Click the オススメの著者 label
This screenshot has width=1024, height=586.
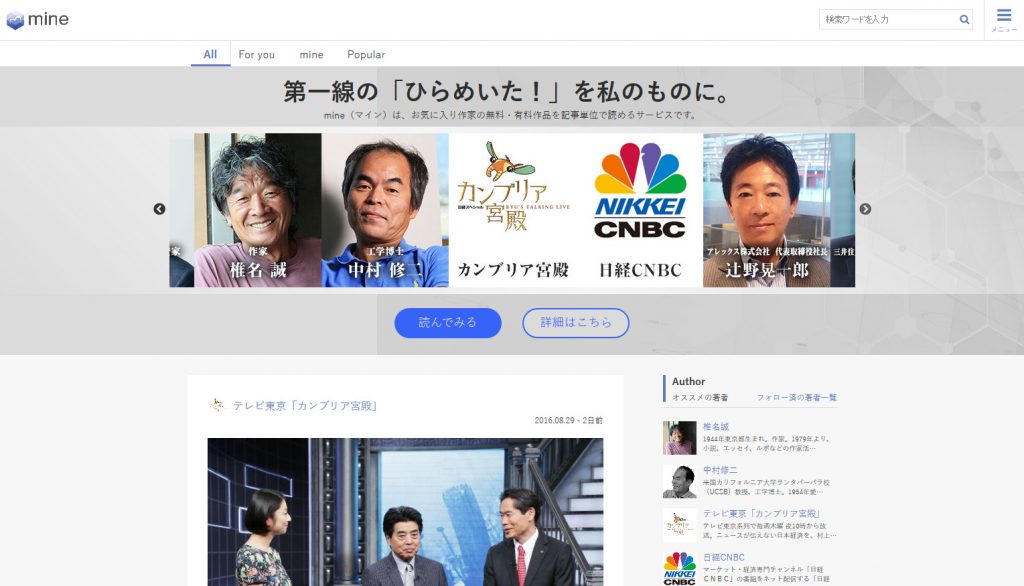click(x=700, y=397)
